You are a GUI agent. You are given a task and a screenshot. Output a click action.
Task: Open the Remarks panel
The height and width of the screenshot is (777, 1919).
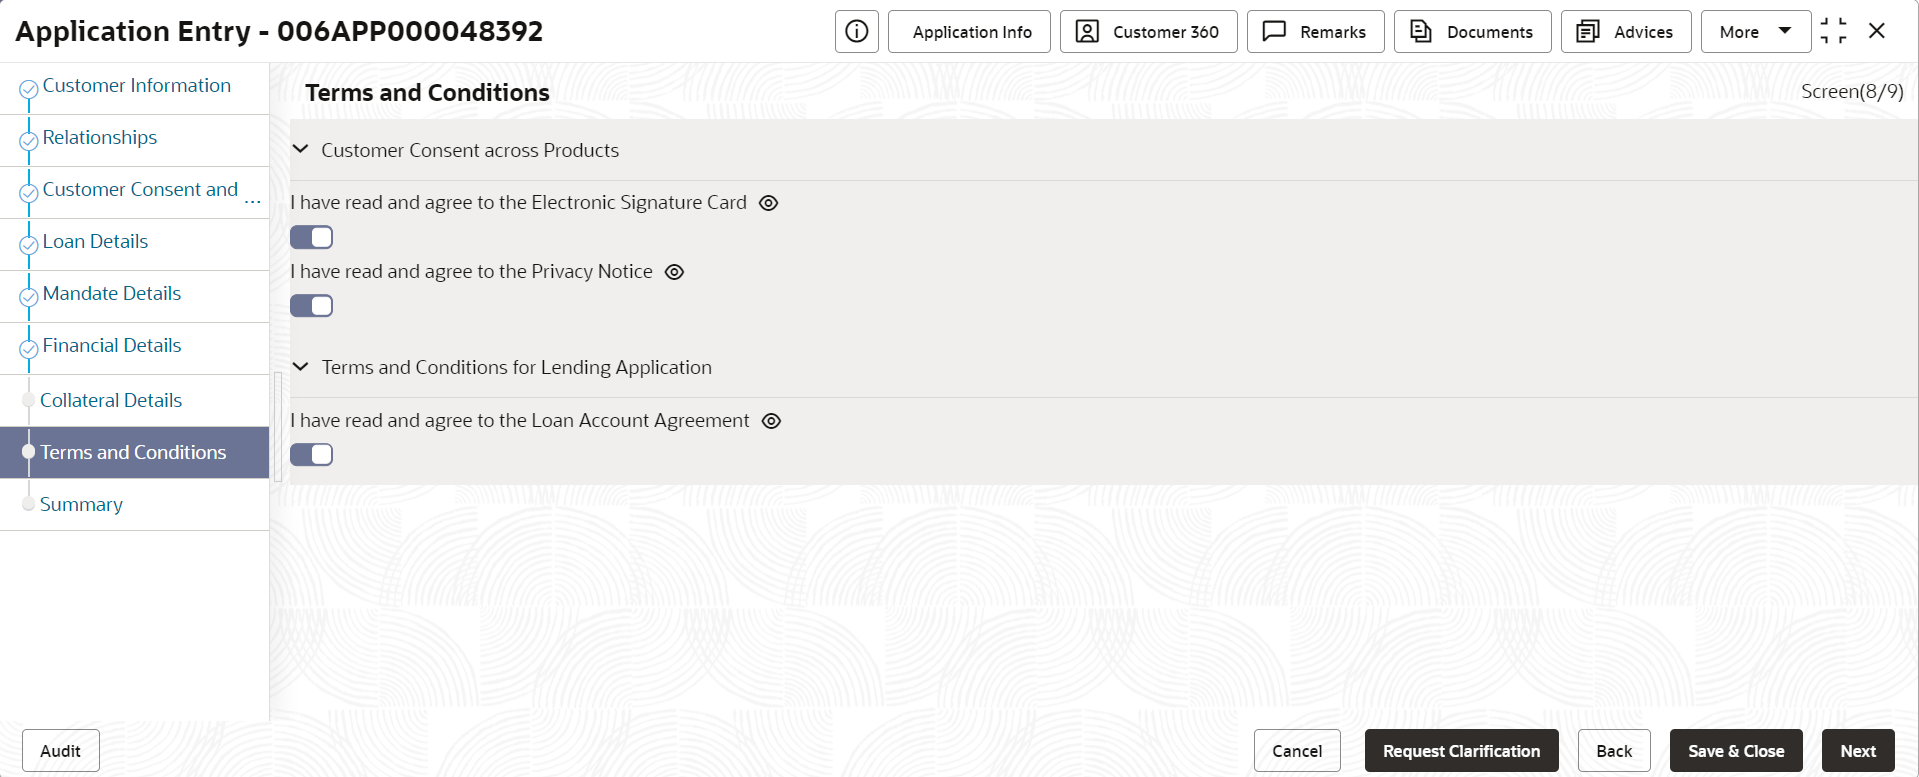1315,31
